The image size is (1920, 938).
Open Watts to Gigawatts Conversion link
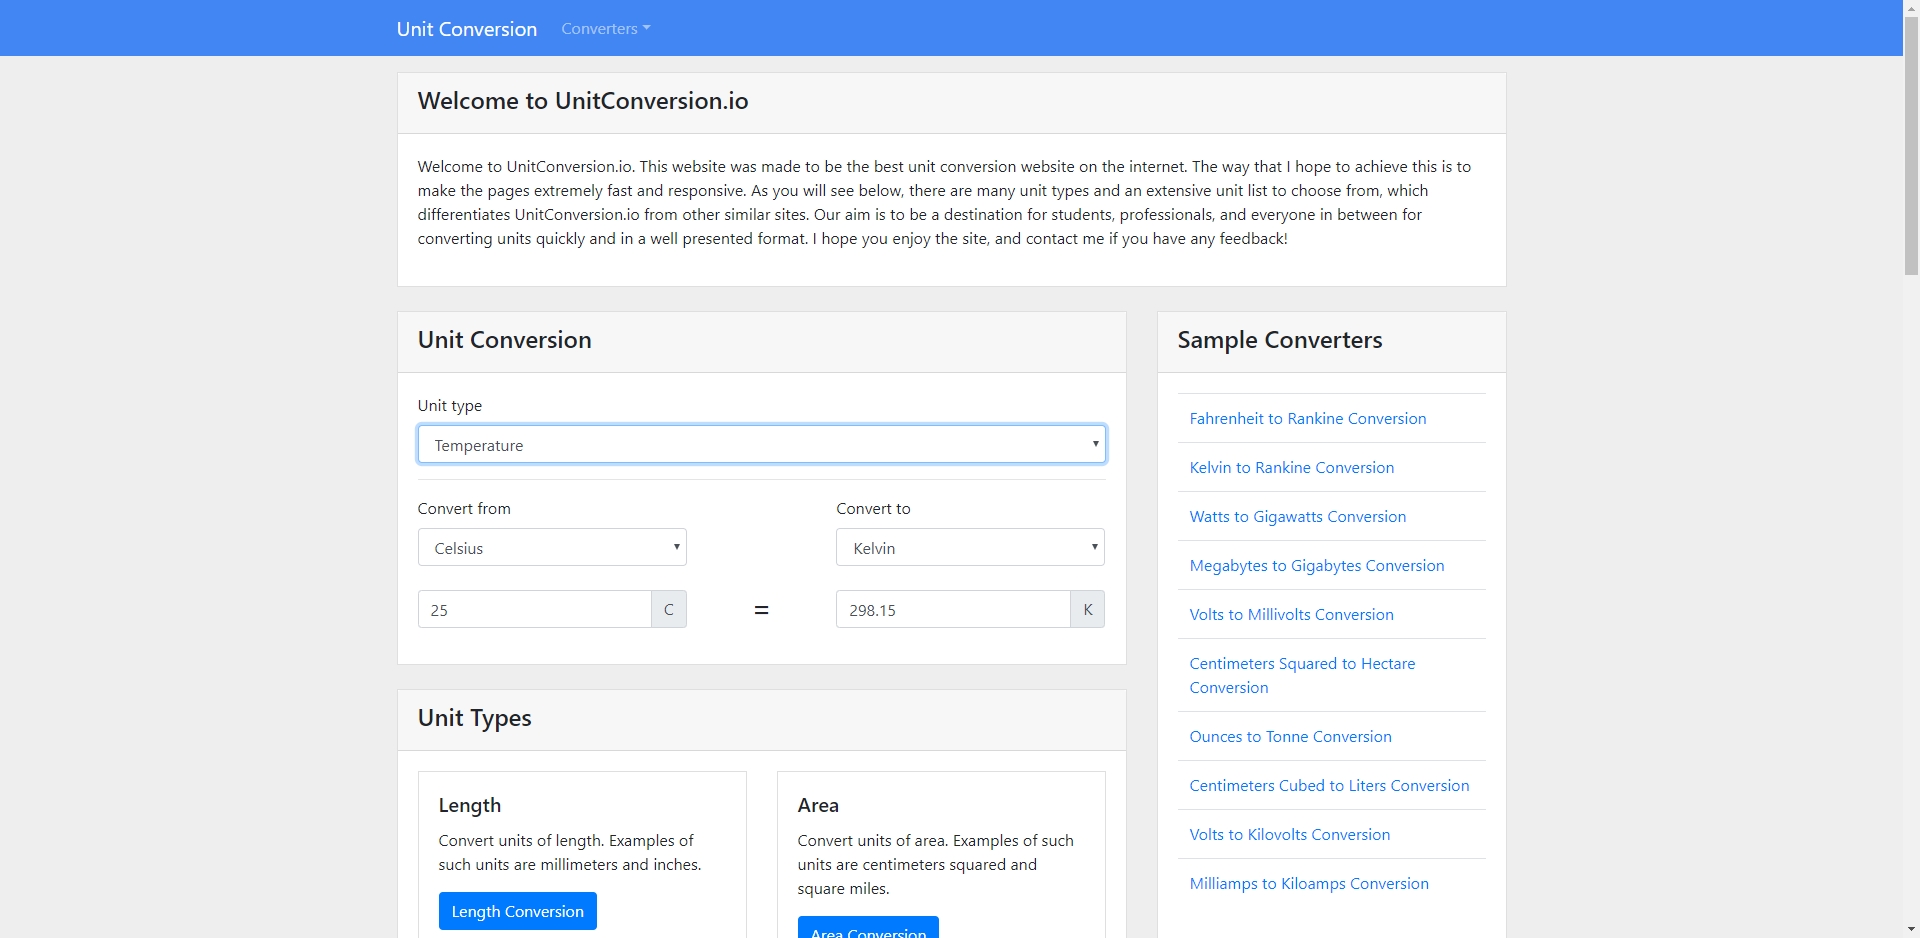pyautogui.click(x=1297, y=517)
